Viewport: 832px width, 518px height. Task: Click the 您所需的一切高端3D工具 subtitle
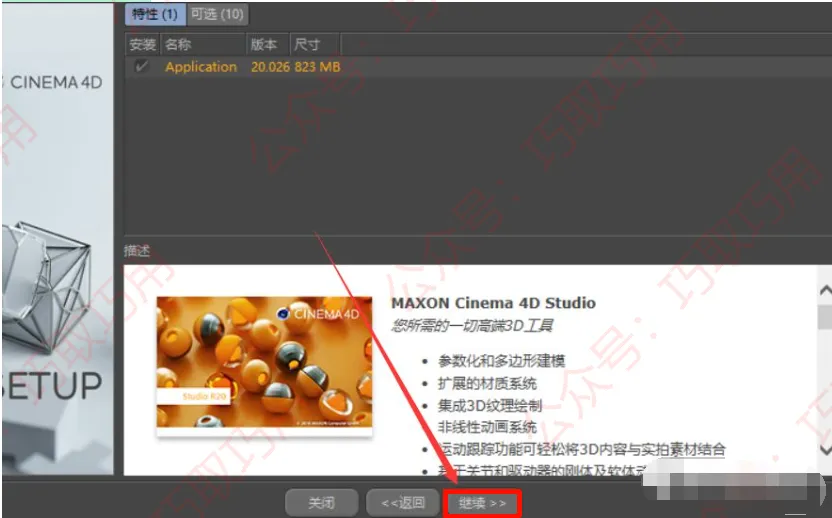[x=472, y=325]
